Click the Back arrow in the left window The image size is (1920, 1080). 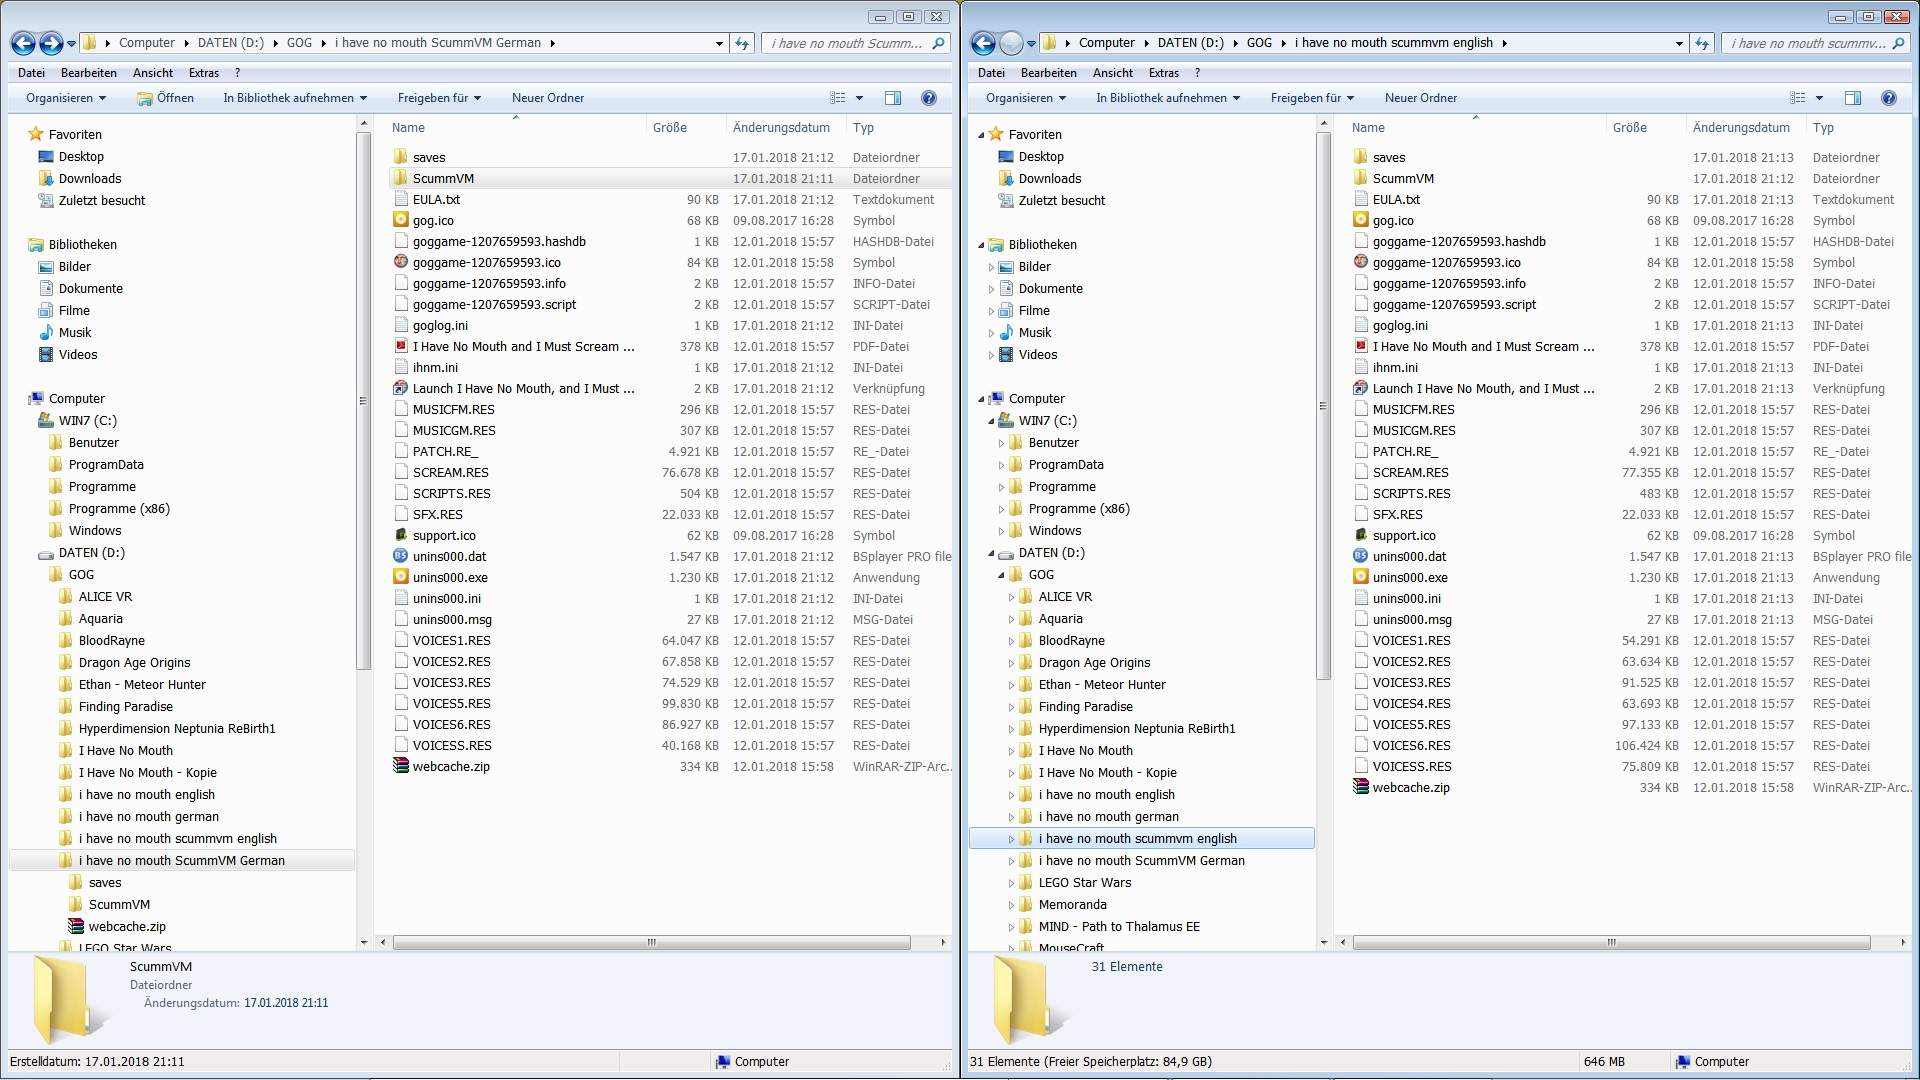[x=23, y=43]
